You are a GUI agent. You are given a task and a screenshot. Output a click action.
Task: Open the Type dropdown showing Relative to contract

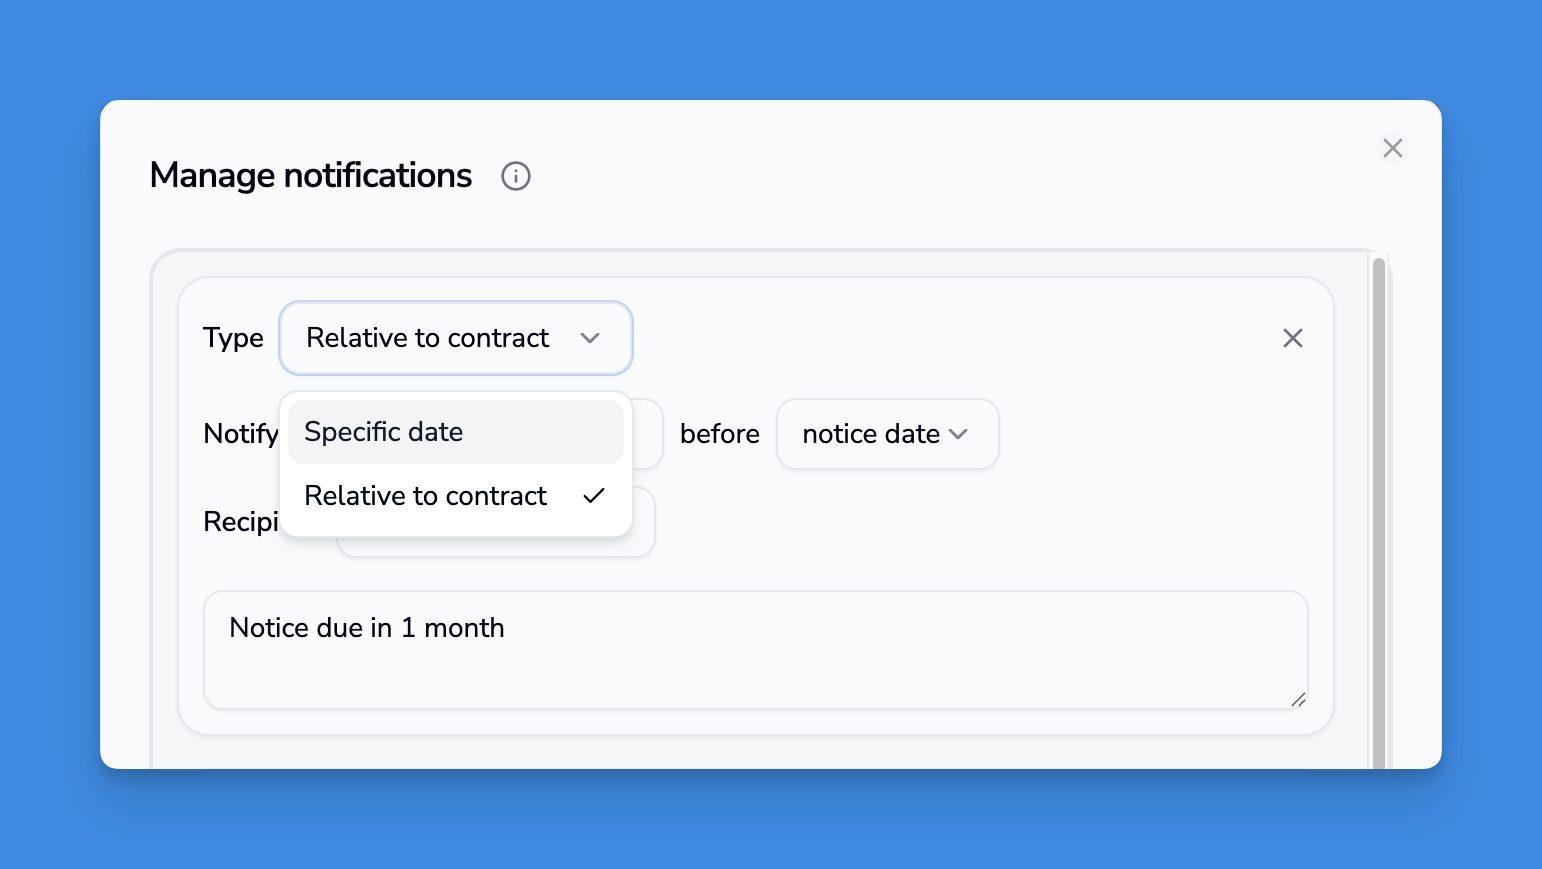pyautogui.click(x=455, y=338)
